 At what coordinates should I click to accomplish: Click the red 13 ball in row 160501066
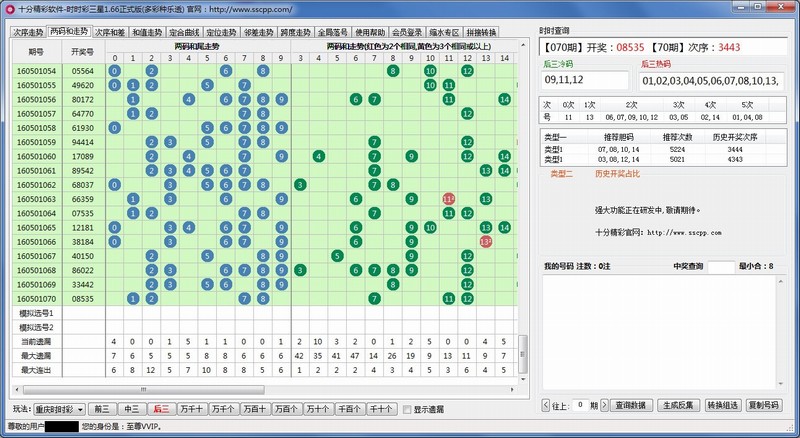pyautogui.click(x=486, y=241)
